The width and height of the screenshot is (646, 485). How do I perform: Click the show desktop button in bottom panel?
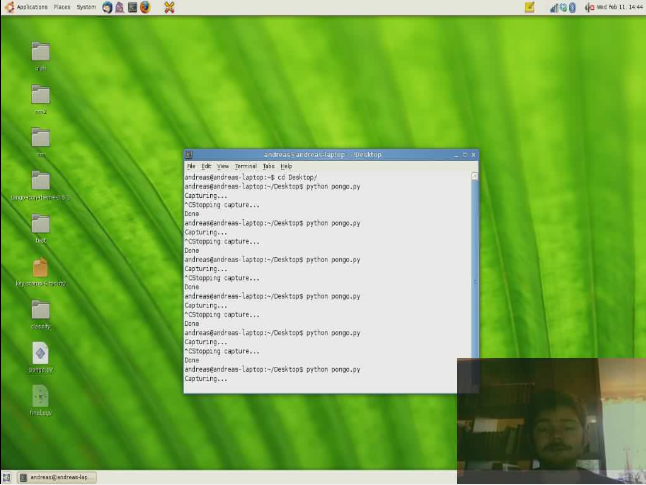7,478
